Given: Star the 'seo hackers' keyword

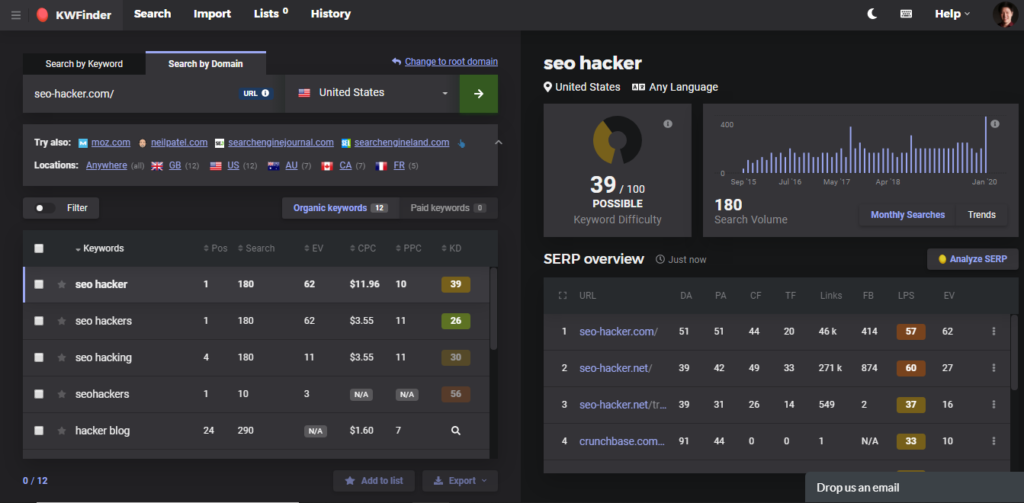Looking at the screenshot, I should [x=61, y=321].
